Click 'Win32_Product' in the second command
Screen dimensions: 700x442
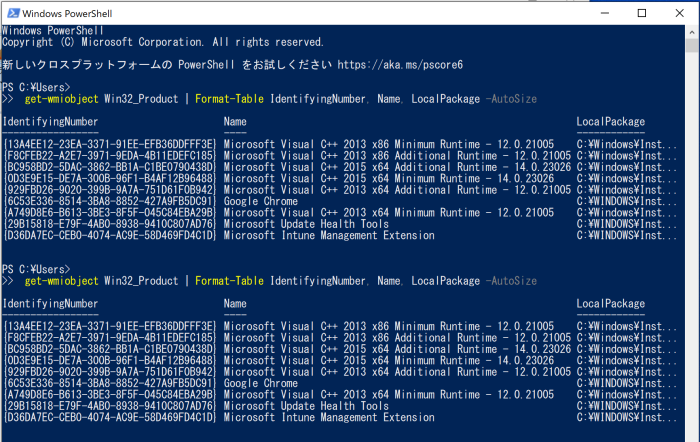(x=141, y=281)
